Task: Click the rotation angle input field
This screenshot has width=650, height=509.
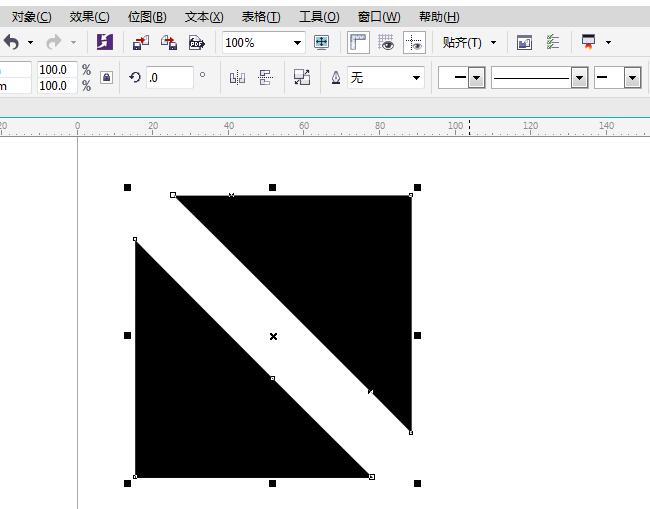Action: tap(168, 77)
